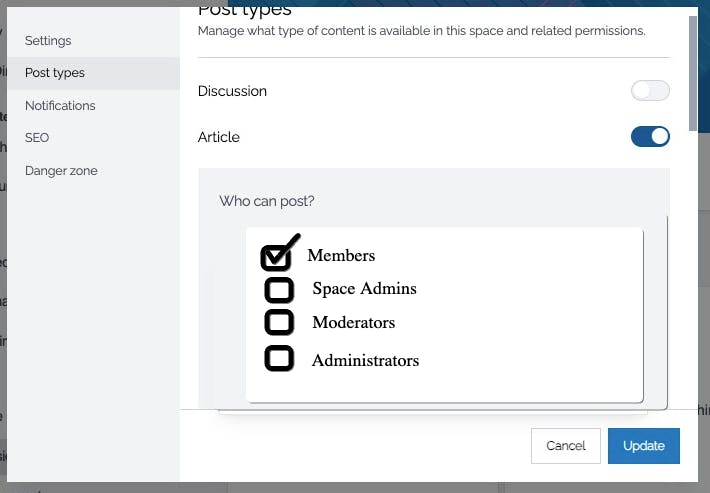
Task: Click the Space Admins option label
Action: (364, 289)
